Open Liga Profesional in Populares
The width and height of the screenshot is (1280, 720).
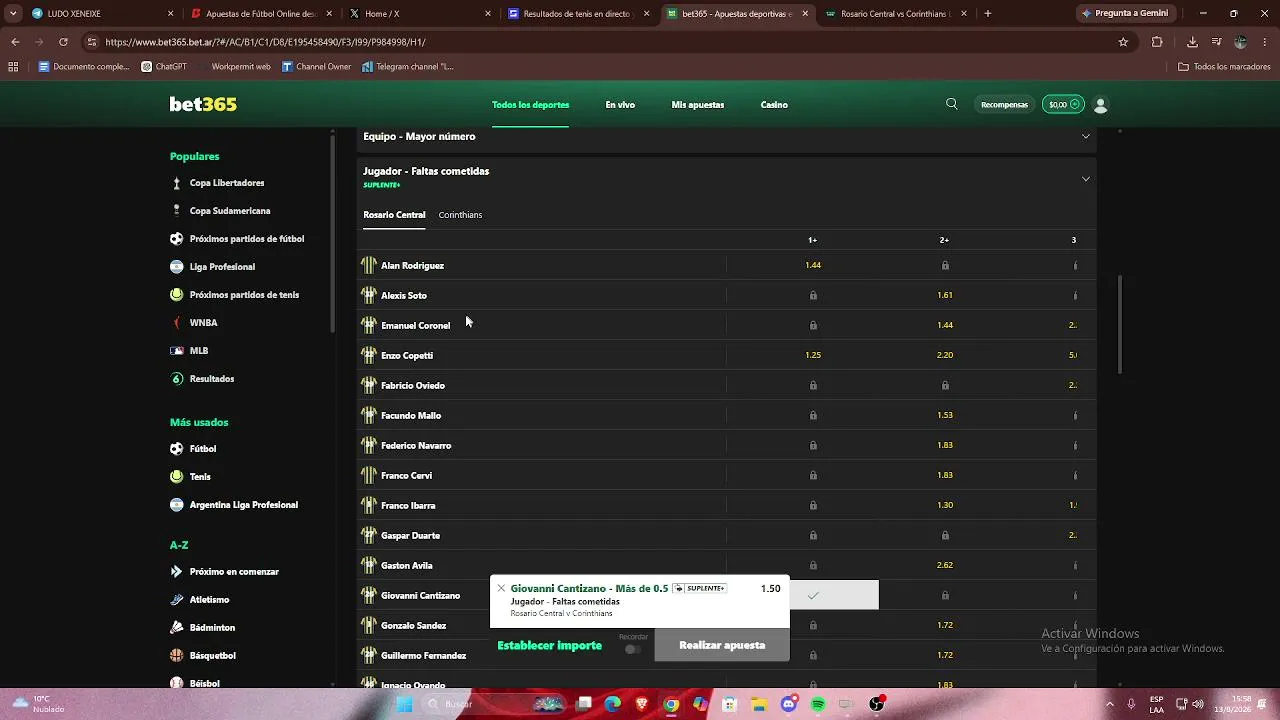tap(222, 267)
